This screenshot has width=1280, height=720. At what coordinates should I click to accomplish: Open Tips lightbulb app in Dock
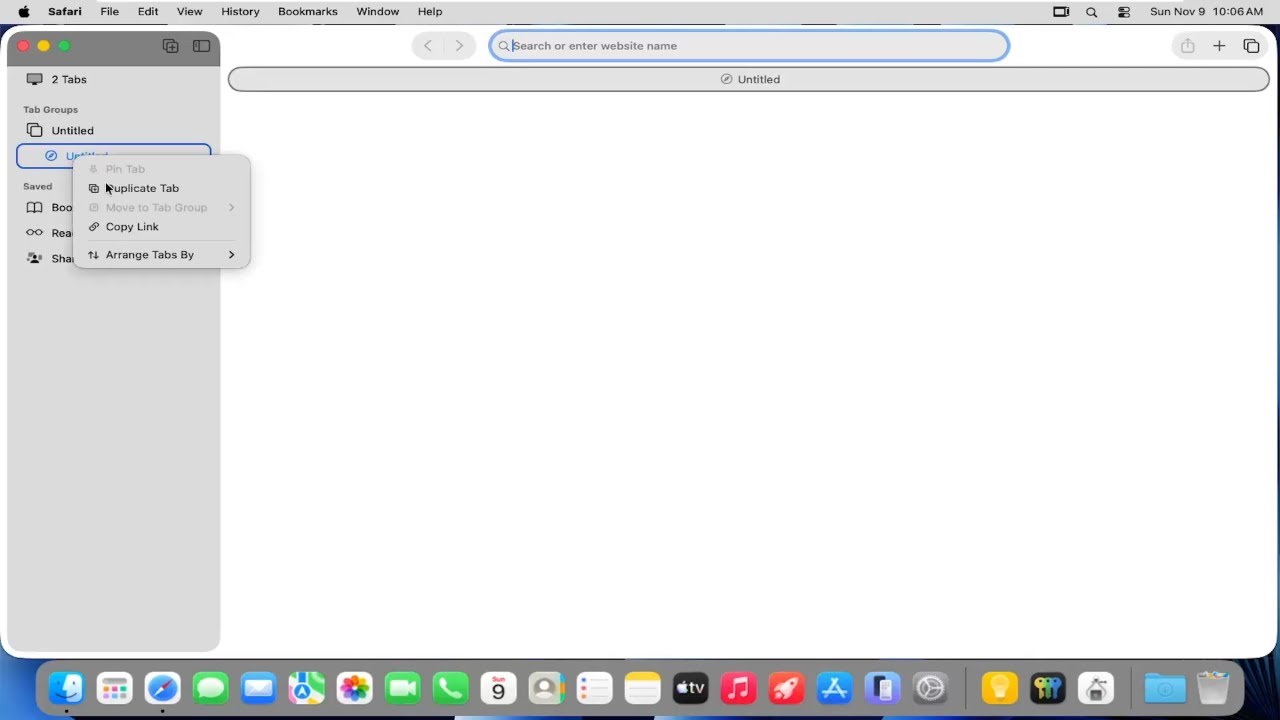tap(999, 688)
